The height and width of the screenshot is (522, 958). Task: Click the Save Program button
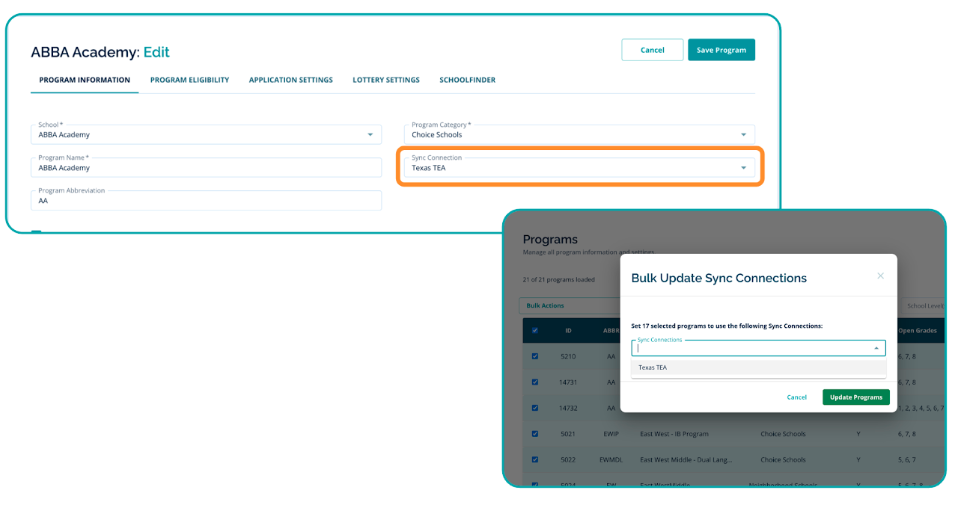point(721,50)
